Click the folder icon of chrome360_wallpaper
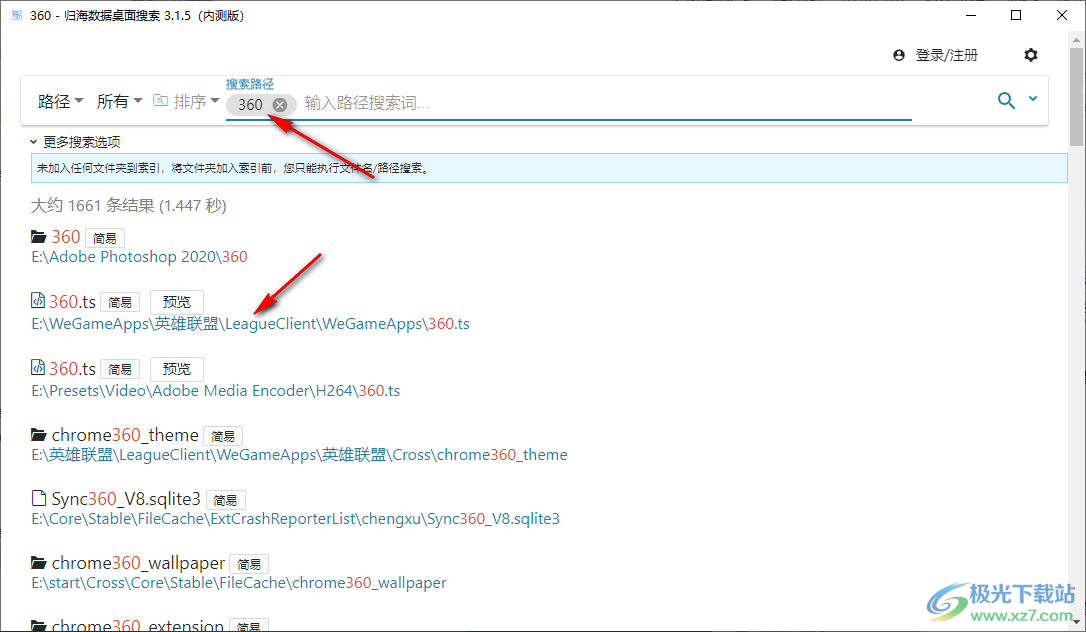The width and height of the screenshot is (1086, 632). click(x=39, y=563)
